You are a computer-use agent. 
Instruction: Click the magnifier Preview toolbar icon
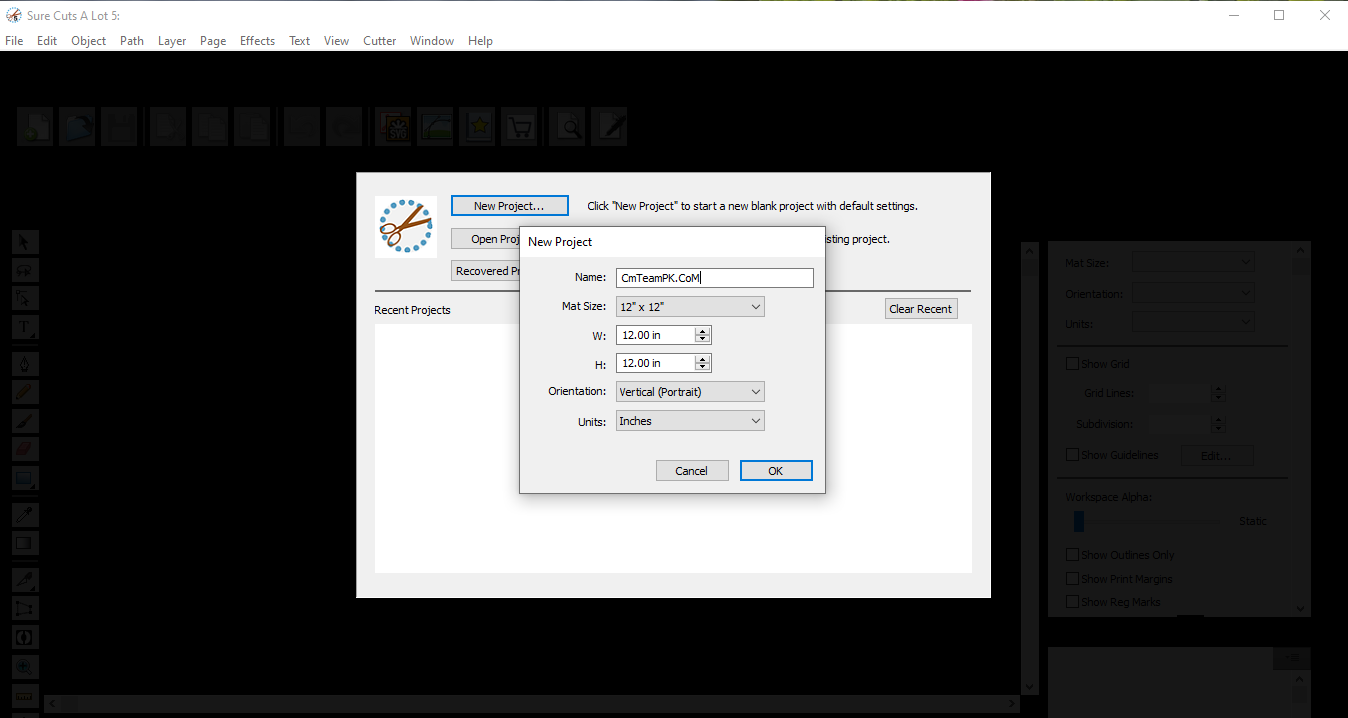point(569,127)
